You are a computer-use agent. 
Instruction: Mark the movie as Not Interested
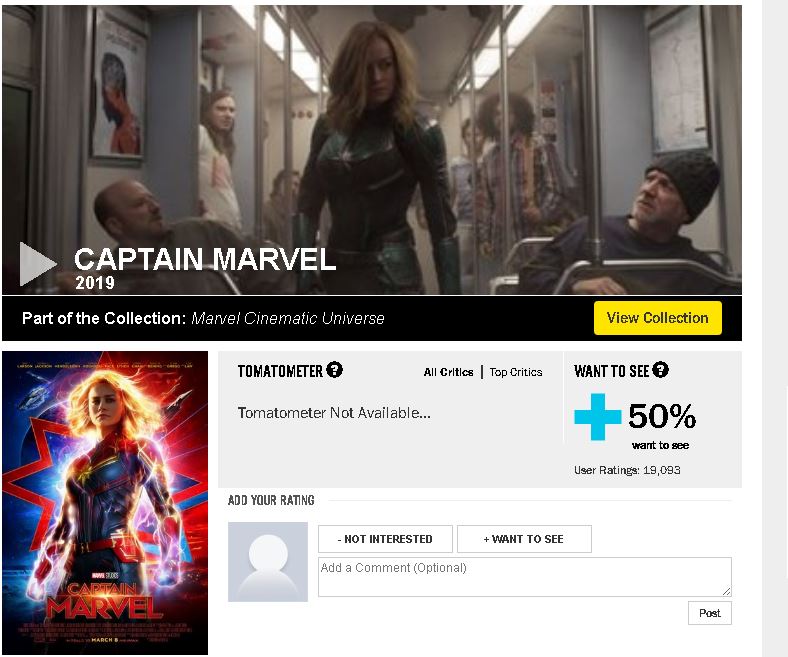[385, 539]
